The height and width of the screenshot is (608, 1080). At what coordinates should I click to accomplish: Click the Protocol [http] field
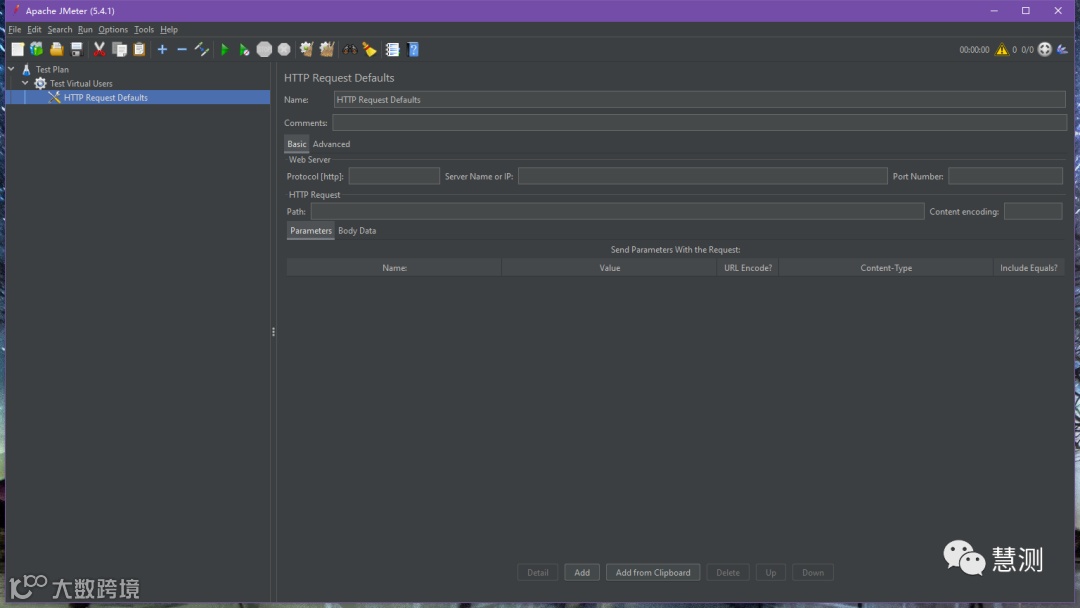394,176
